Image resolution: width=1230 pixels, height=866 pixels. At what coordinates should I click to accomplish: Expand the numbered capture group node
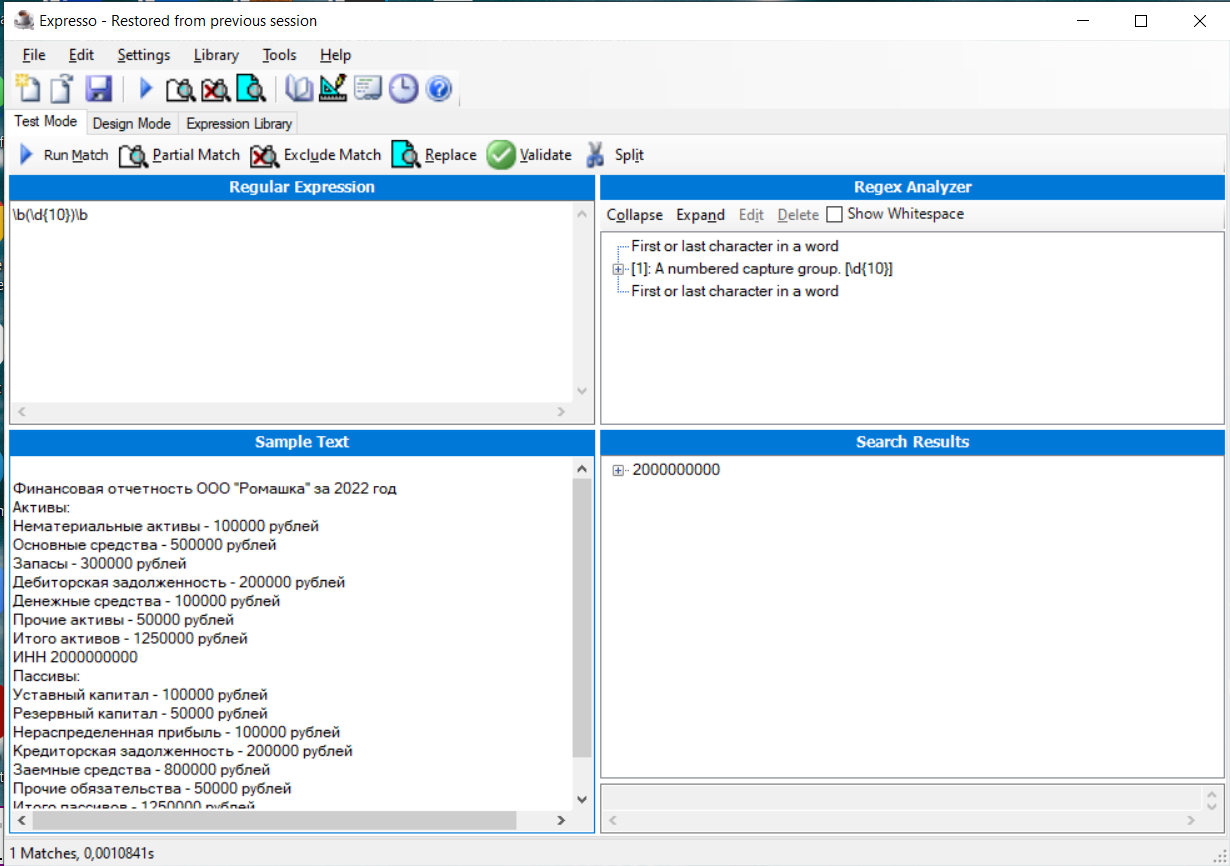coord(618,269)
